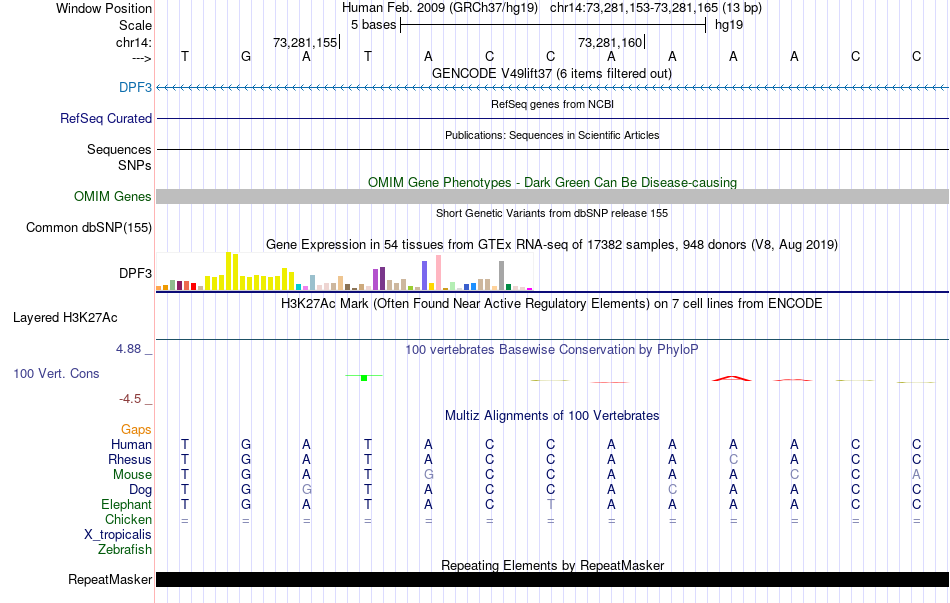Click the red PhyloP conservation peak
Viewport: 950px width, 603px height.
(732, 378)
